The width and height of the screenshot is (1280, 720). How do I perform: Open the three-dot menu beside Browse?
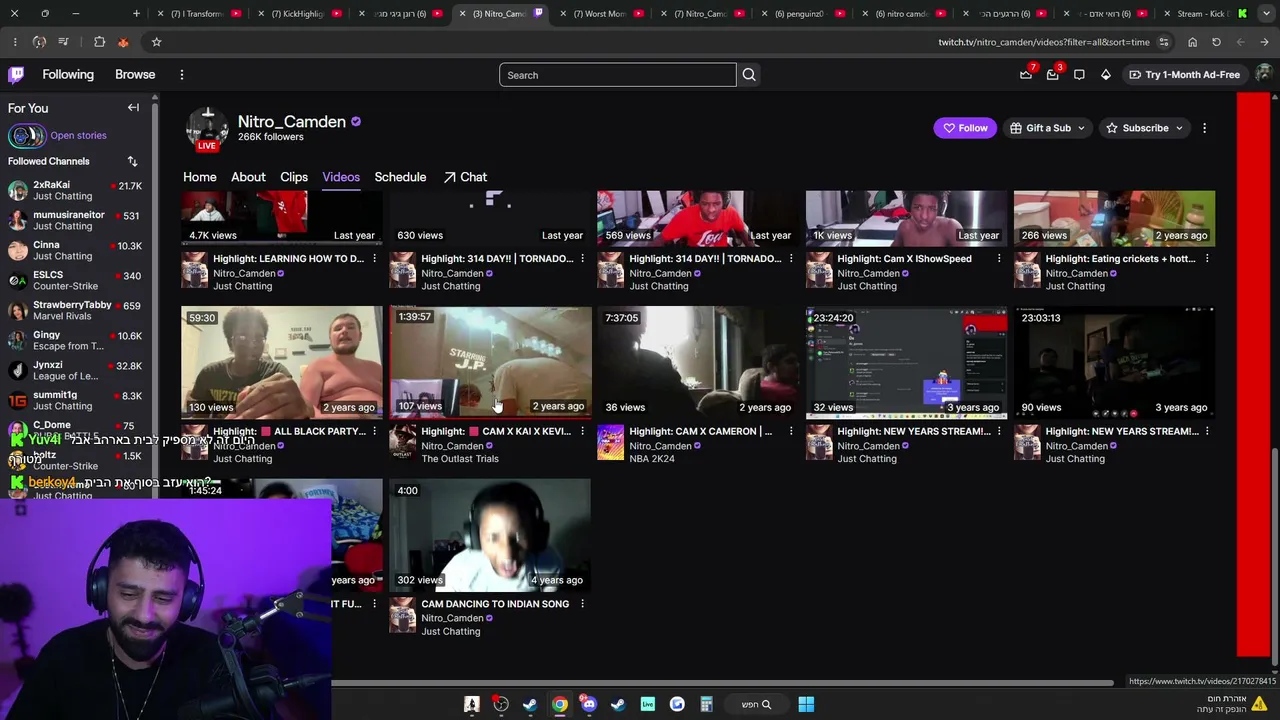[x=182, y=75]
